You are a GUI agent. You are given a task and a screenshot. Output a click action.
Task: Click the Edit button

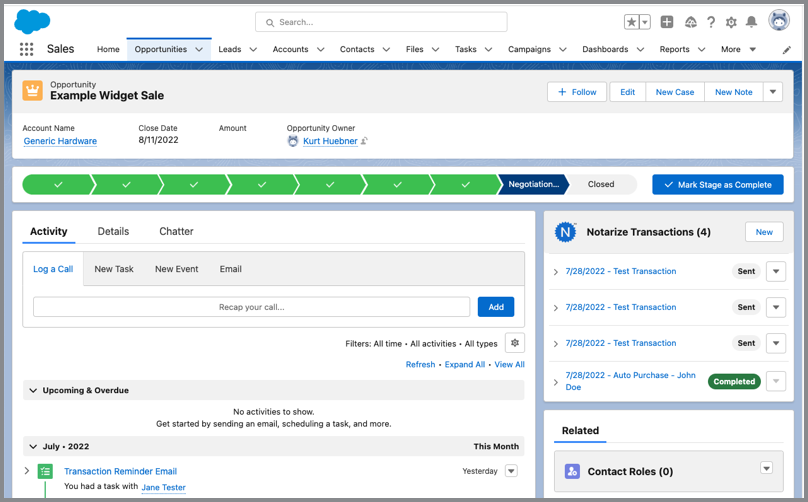[x=627, y=92]
